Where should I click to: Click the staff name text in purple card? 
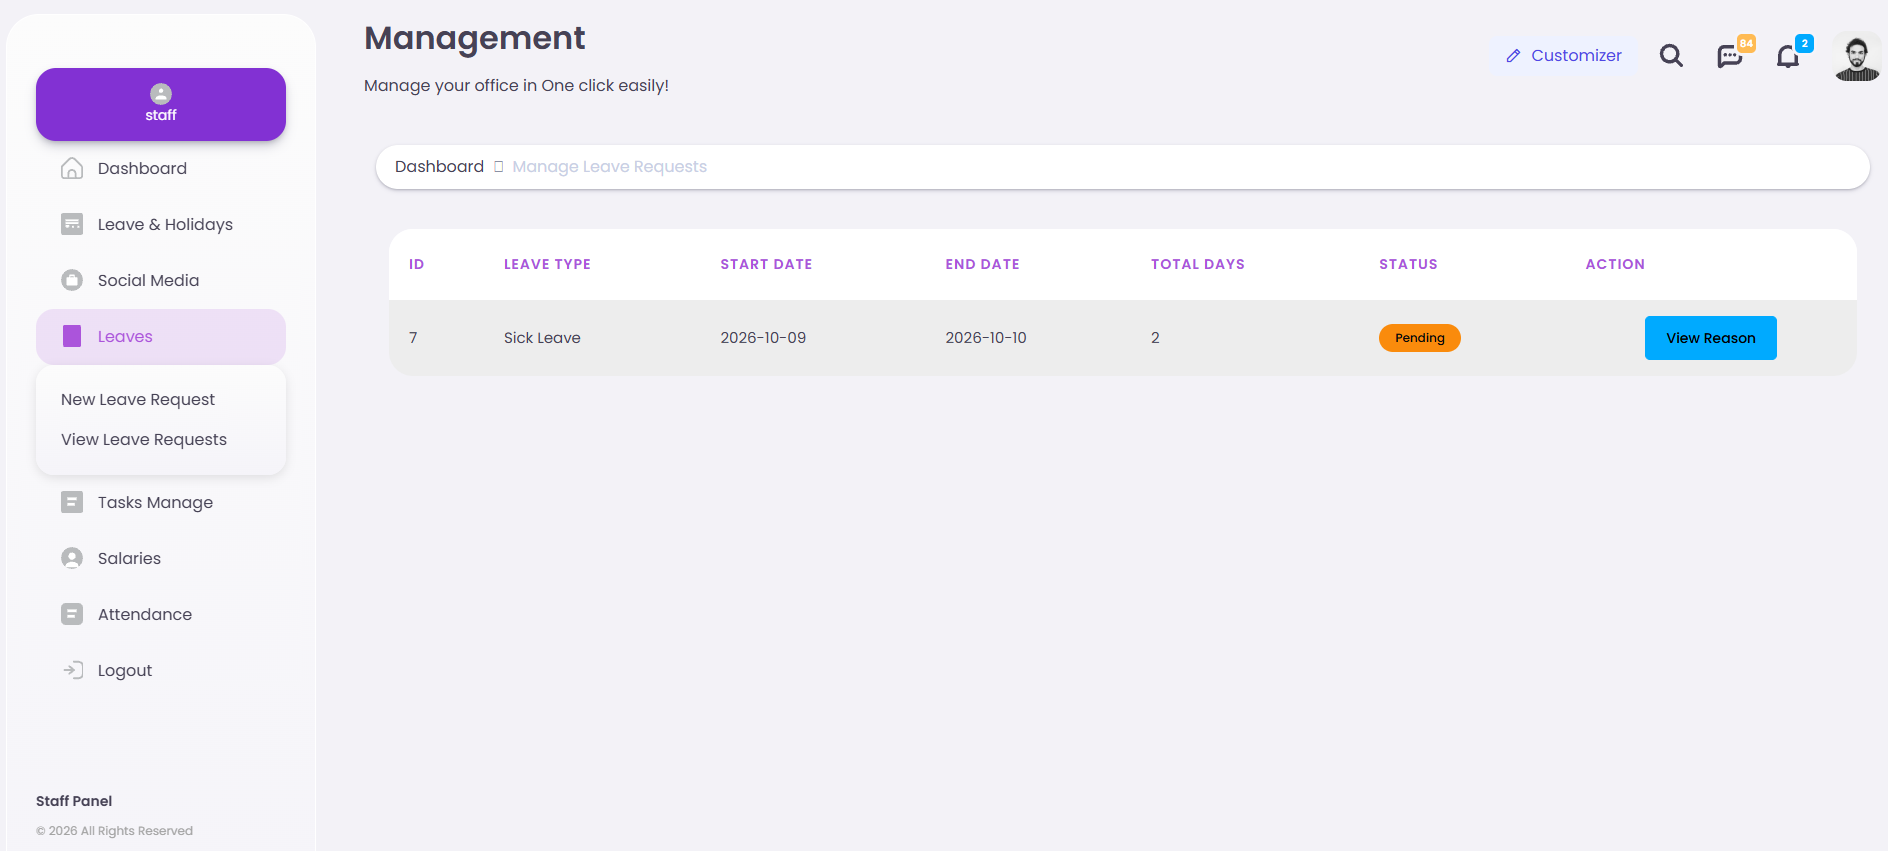click(x=161, y=115)
